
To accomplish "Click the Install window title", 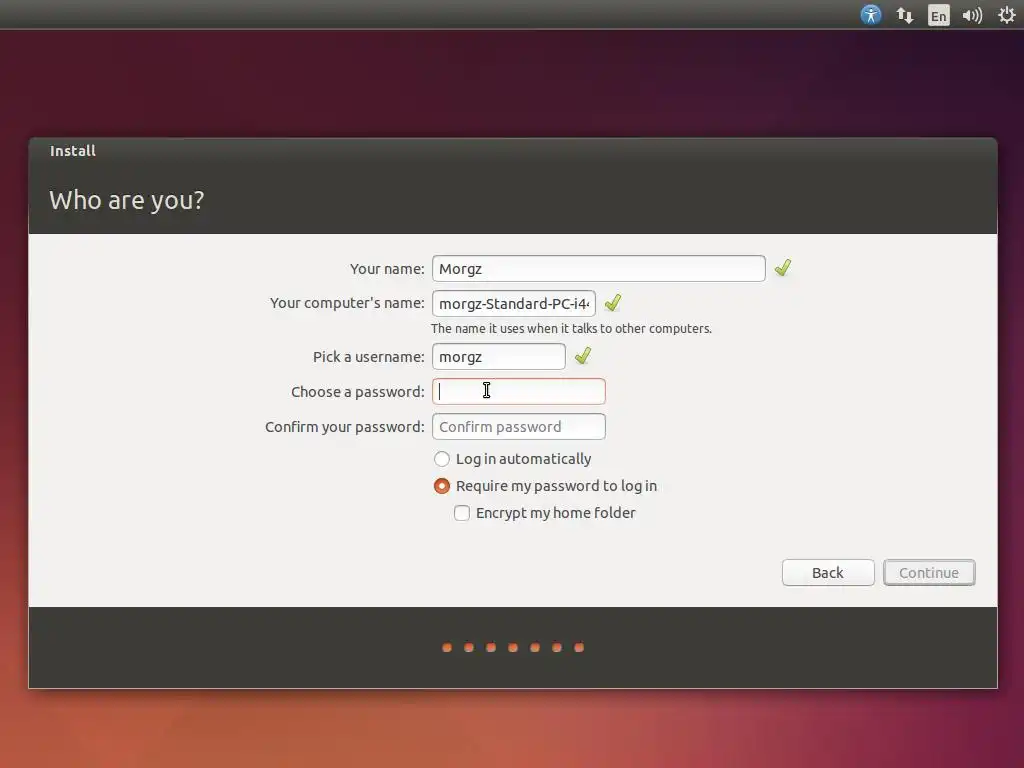I will pyautogui.click(x=72, y=151).
